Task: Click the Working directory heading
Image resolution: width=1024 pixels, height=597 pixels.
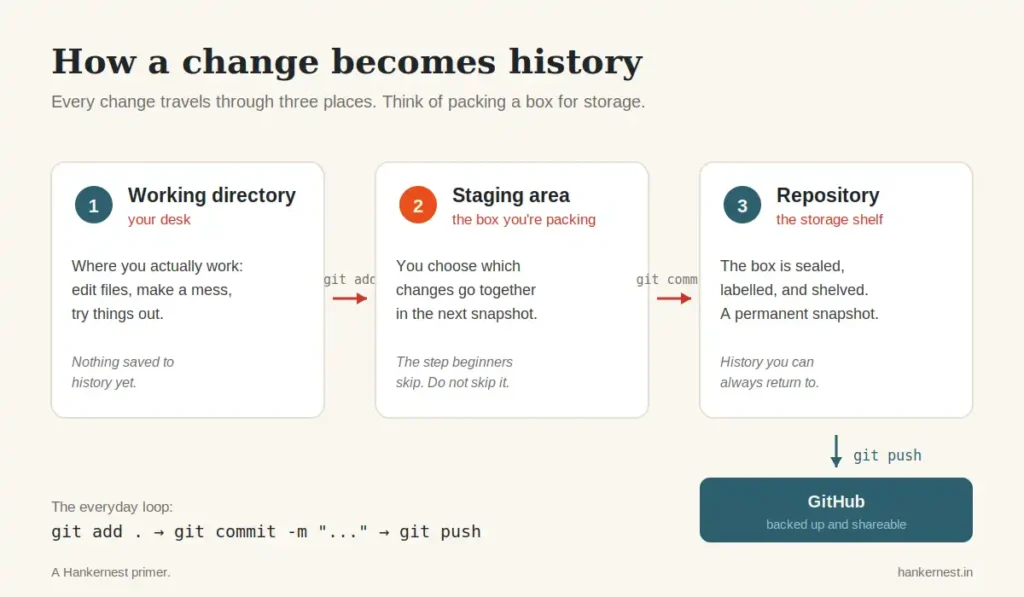Action: (212, 195)
